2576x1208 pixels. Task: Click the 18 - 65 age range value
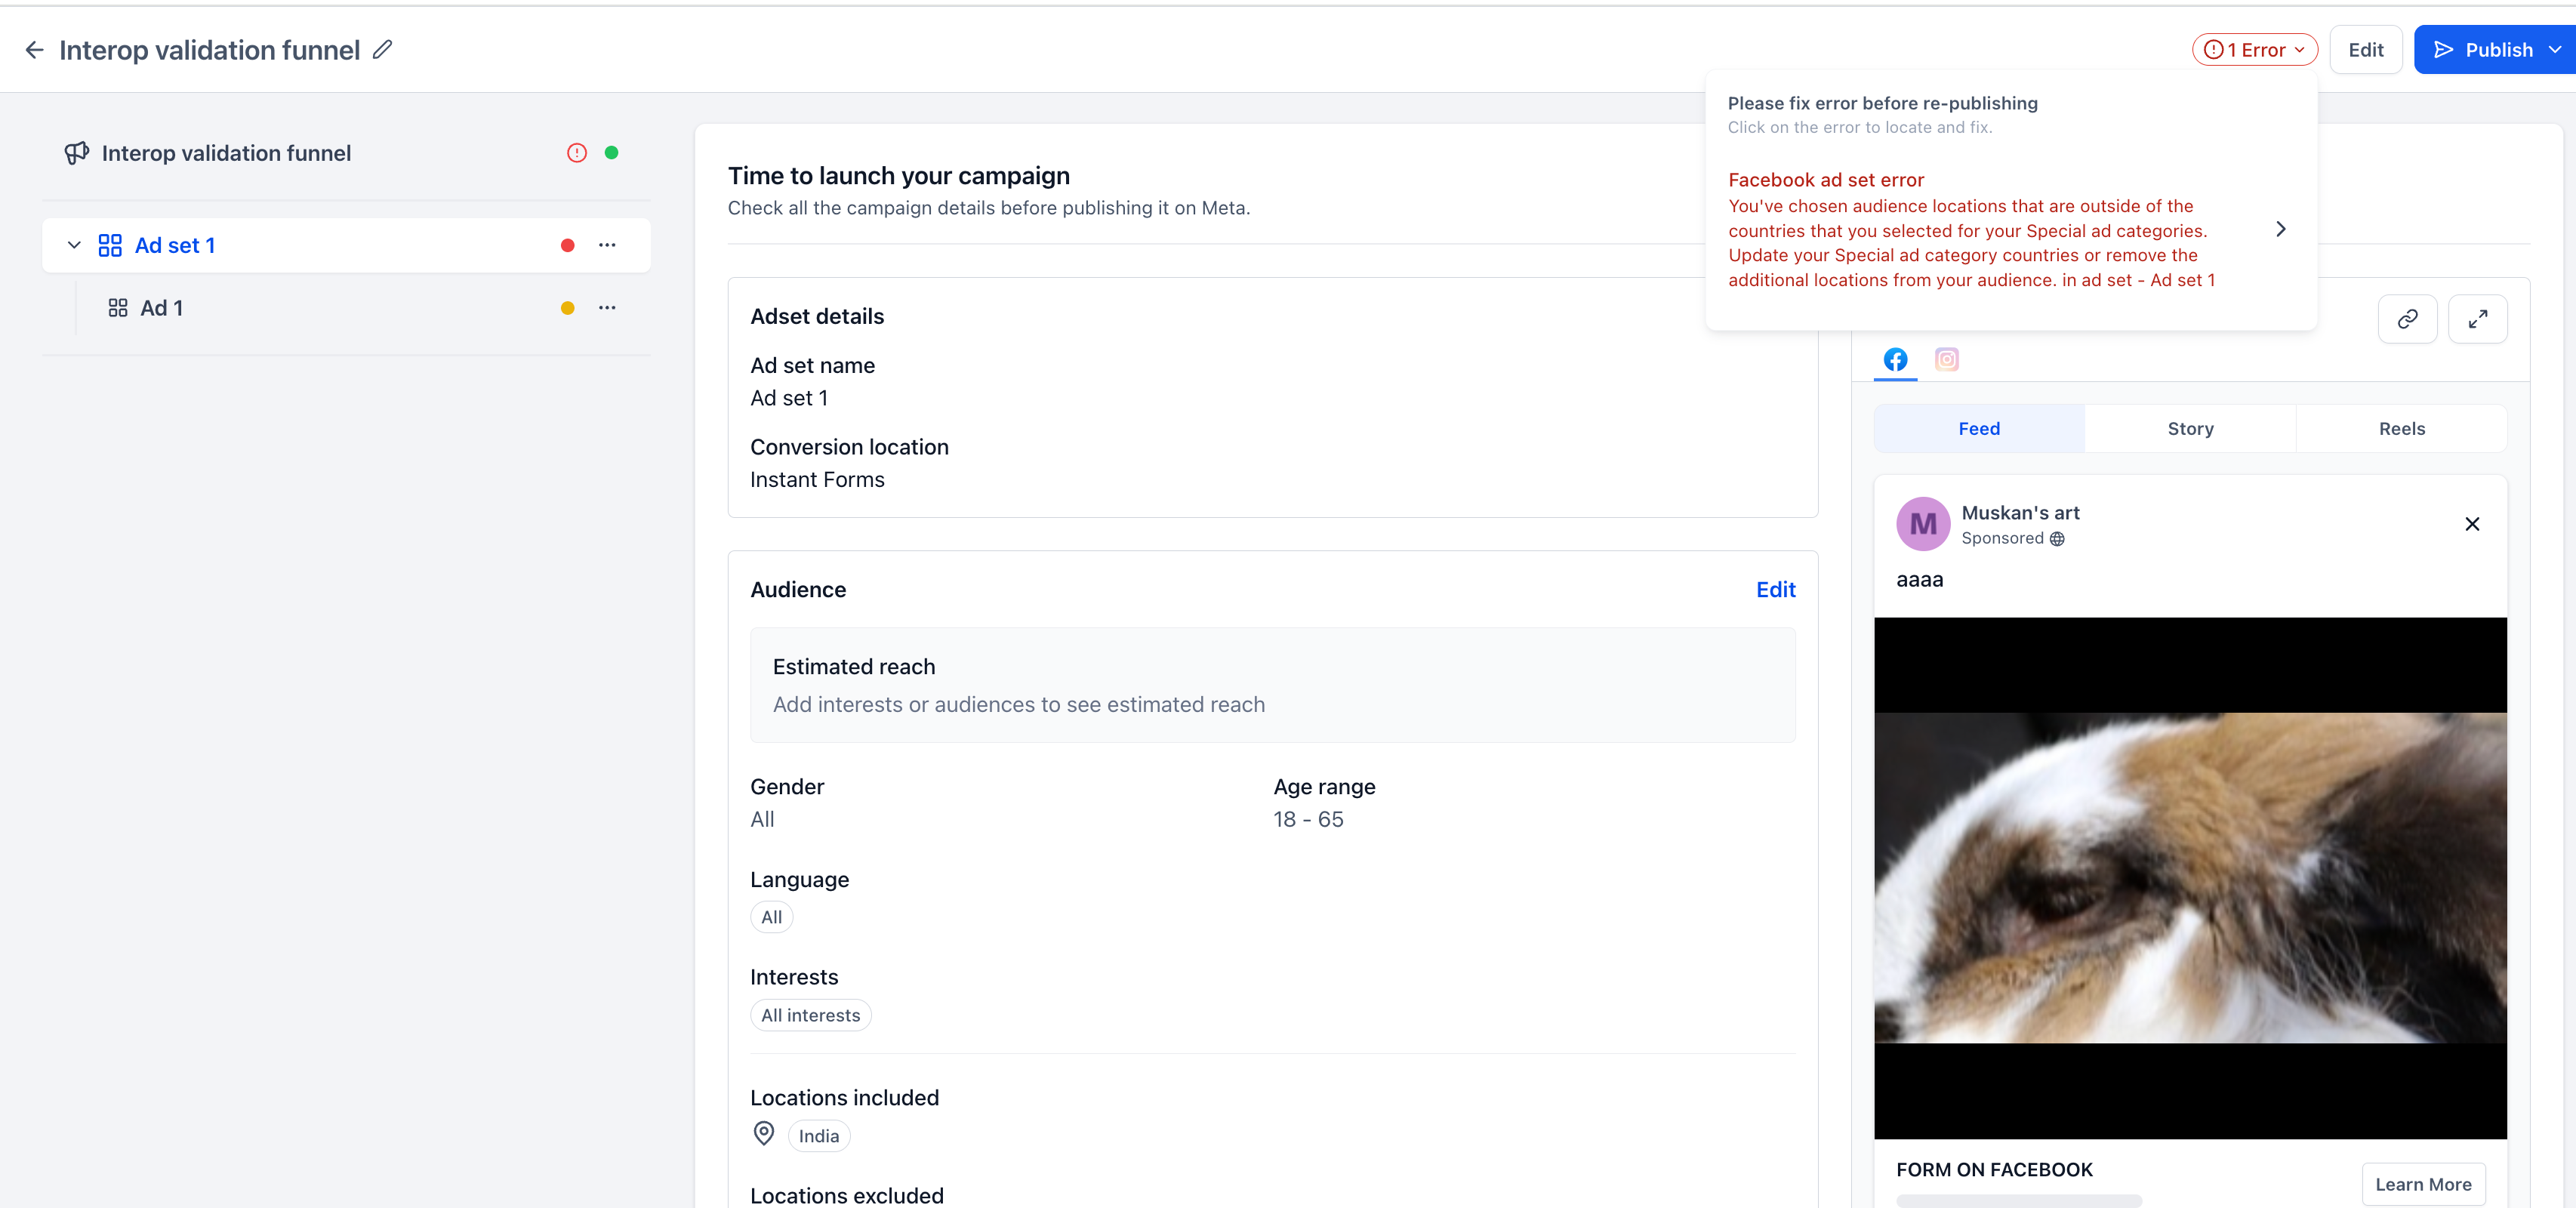[1307, 820]
